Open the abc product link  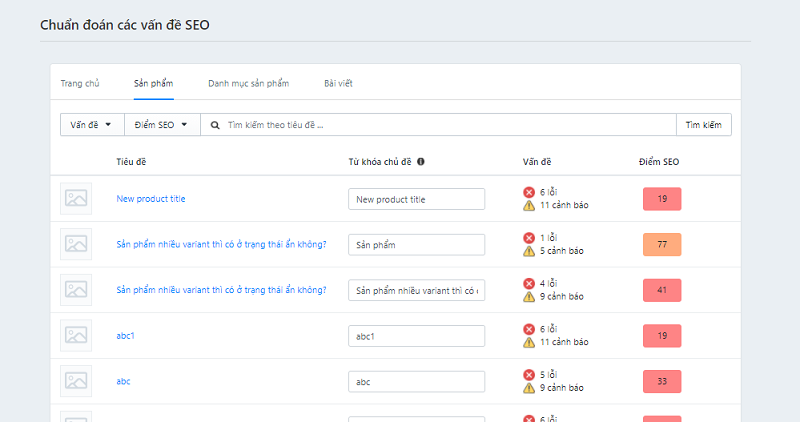click(x=123, y=381)
